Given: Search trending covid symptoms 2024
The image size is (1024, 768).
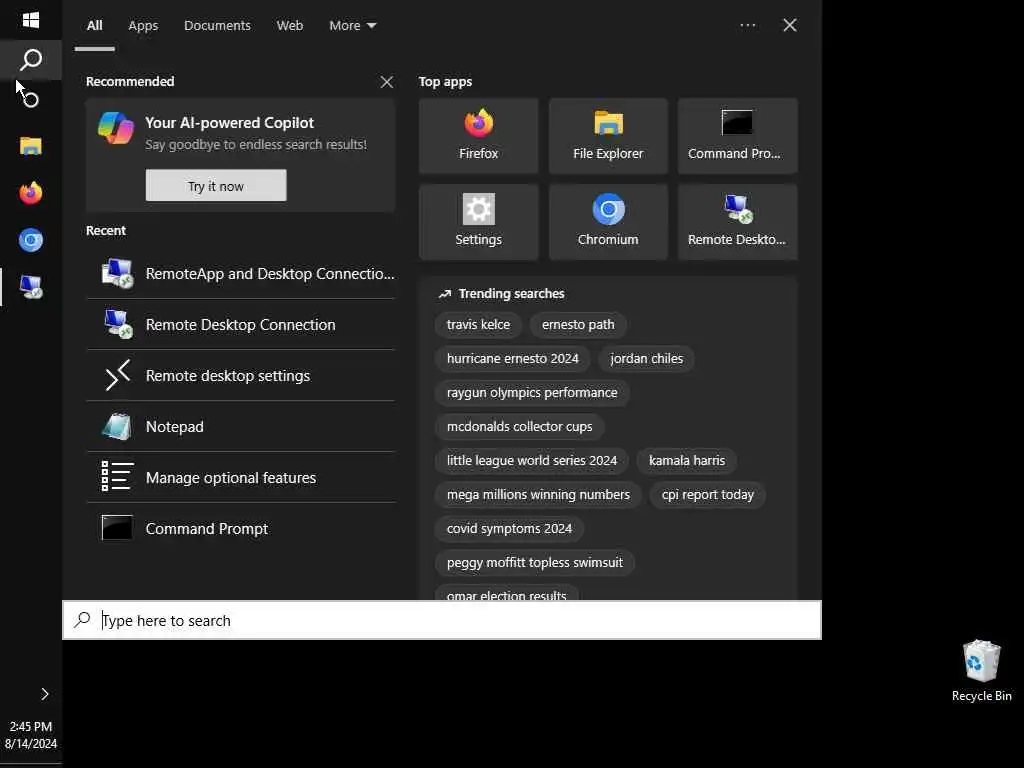Looking at the screenshot, I should (509, 528).
